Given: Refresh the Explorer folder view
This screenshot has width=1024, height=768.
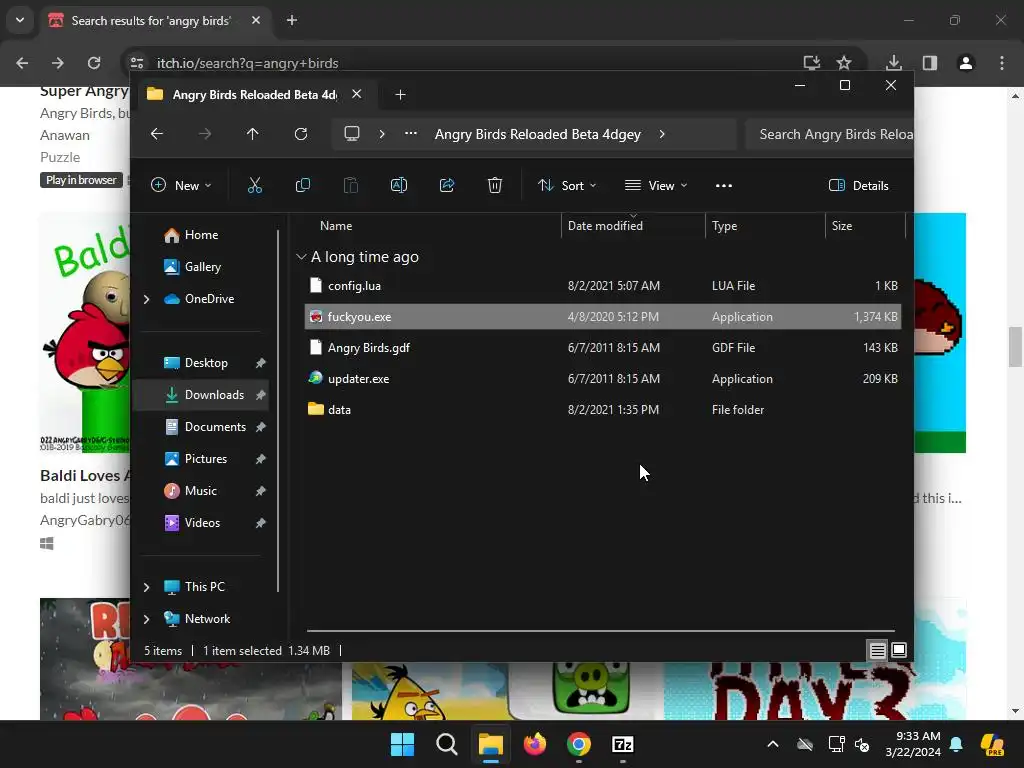Looking at the screenshot, I should [x=300, y=134].
